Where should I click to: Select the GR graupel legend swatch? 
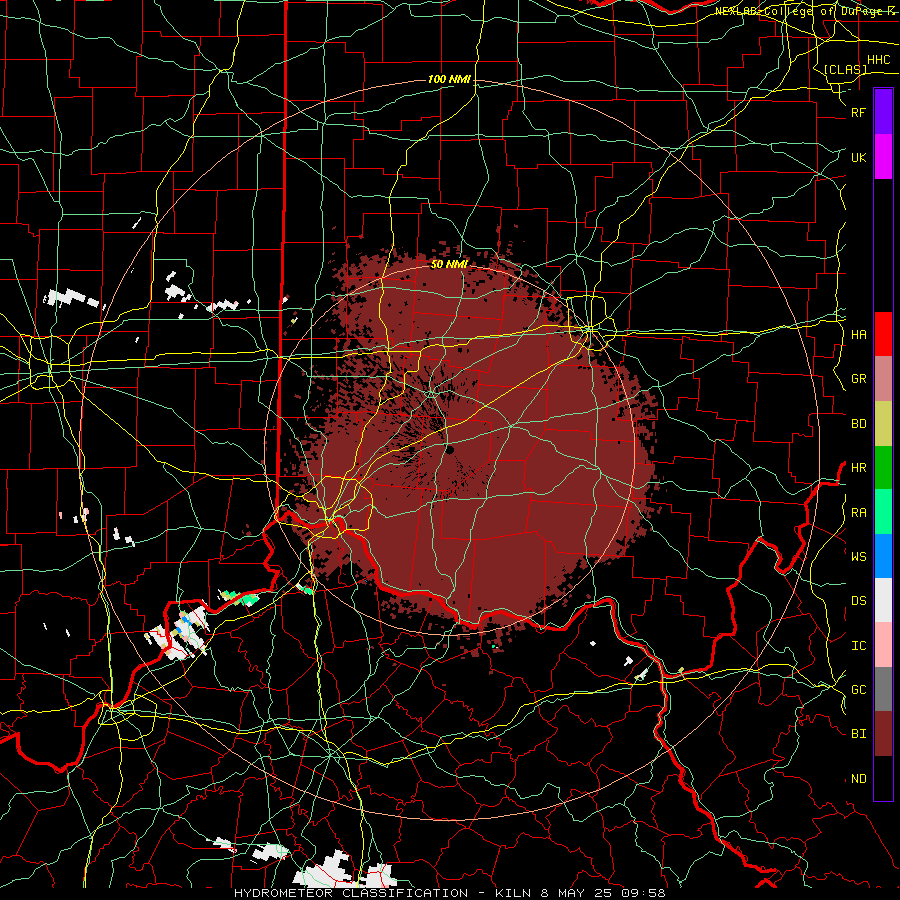click(883, 379)
